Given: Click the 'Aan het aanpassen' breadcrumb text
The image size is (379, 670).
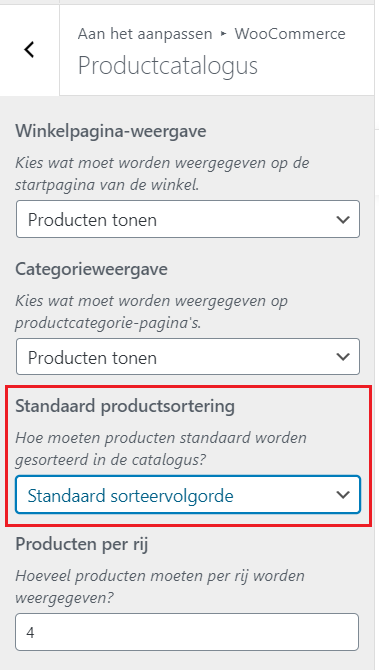Looking at the screenshot, I should (145, 34).
